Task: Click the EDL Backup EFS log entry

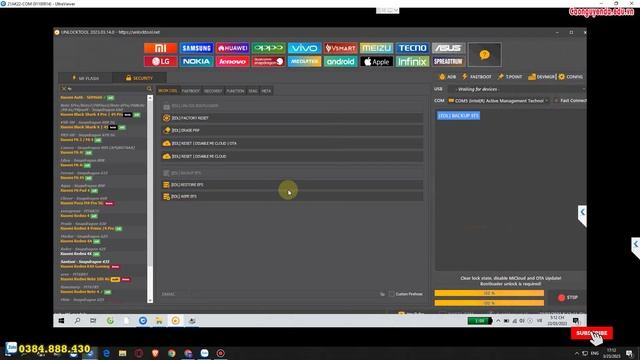Action: [458, 116]
